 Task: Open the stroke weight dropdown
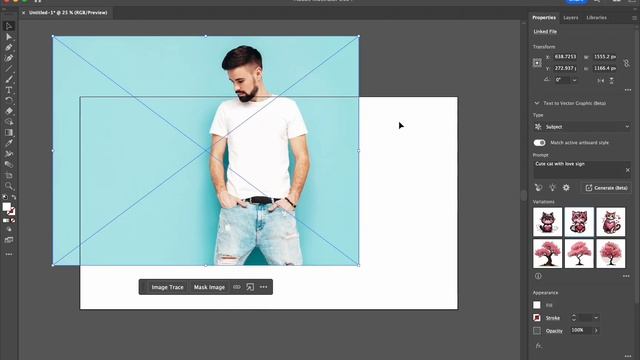[596, 318]
